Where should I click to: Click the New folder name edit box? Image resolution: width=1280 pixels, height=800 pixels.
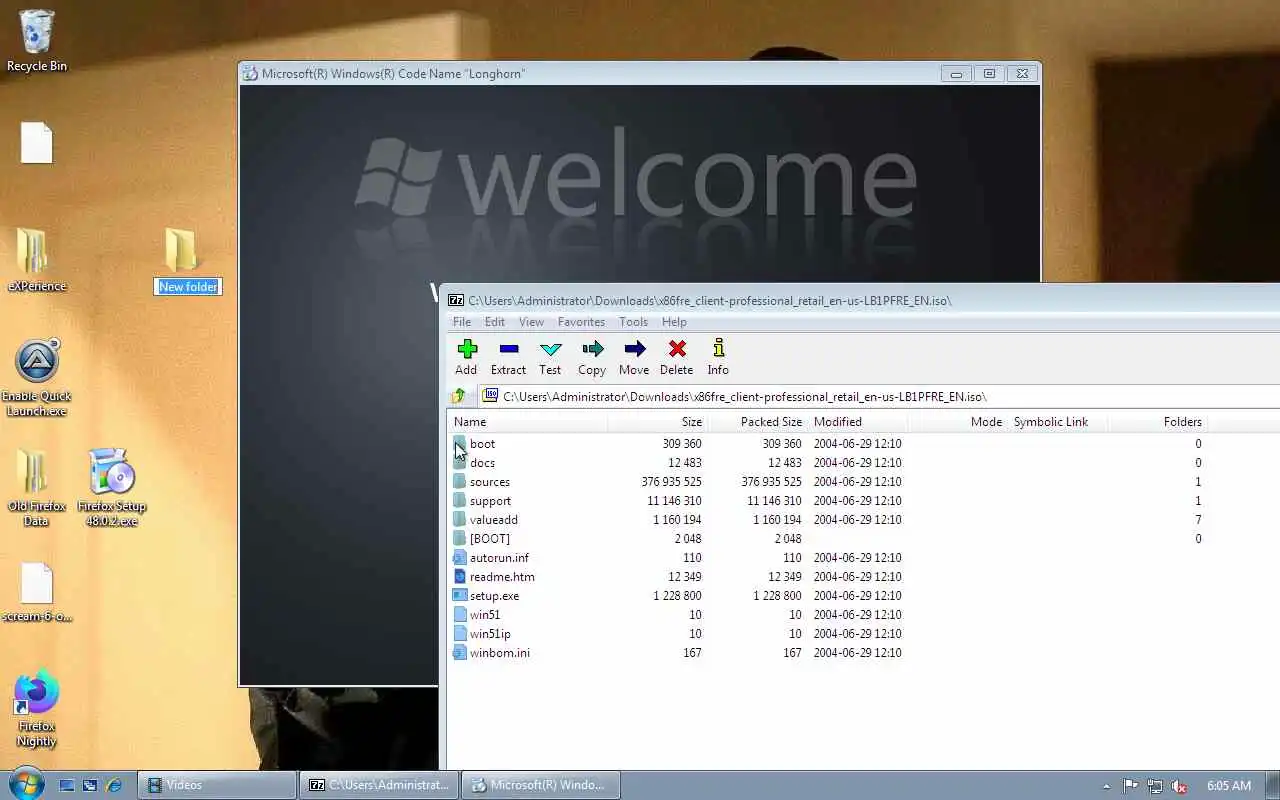pos(188,287)
